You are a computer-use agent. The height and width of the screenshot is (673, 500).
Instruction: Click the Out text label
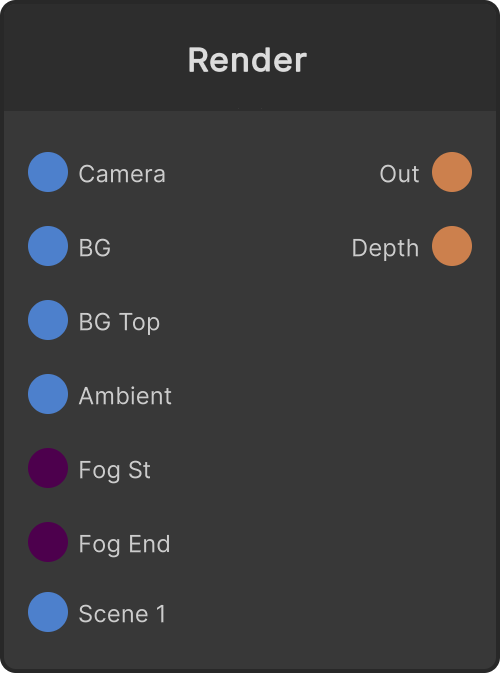tap(399, 174)
